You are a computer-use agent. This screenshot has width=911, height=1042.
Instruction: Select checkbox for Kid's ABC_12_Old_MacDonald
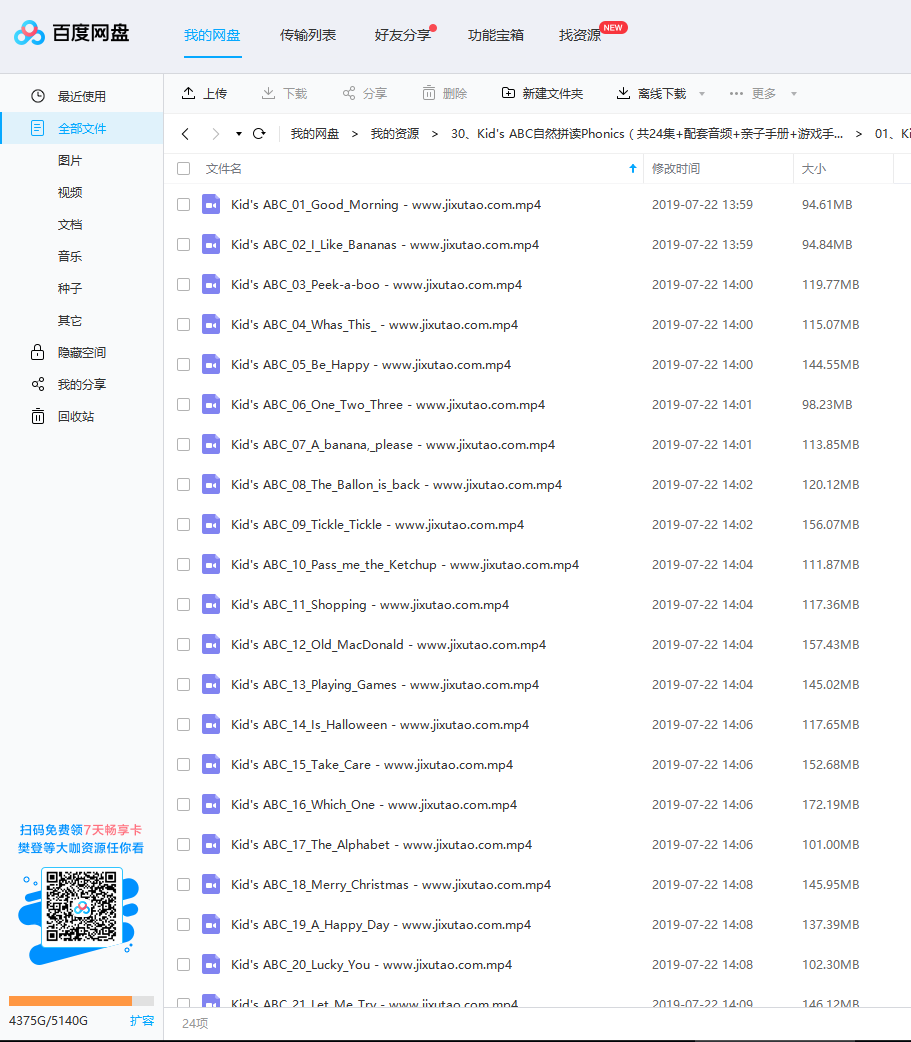[183, 645]
